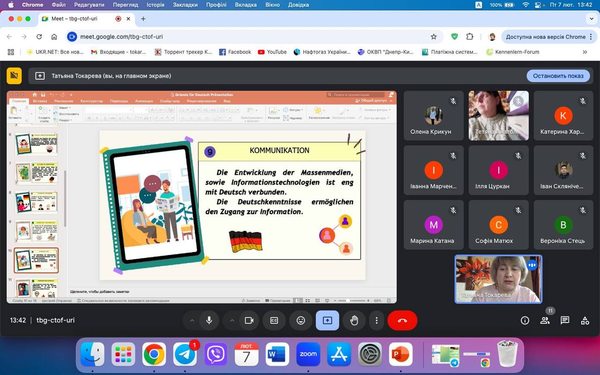
Task: Select Катерина Хар... participant tile
Action: pyautogui.click(x=563, y=116)
